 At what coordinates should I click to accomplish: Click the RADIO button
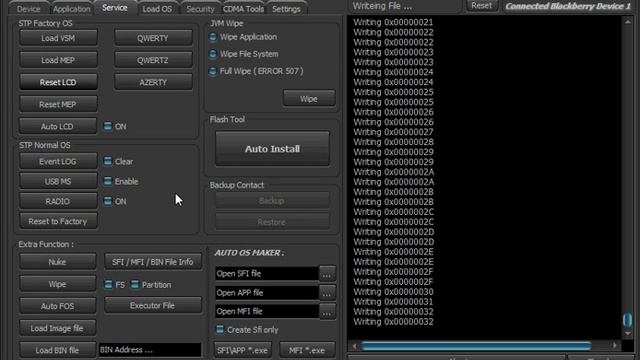click(x=58, y=201)
